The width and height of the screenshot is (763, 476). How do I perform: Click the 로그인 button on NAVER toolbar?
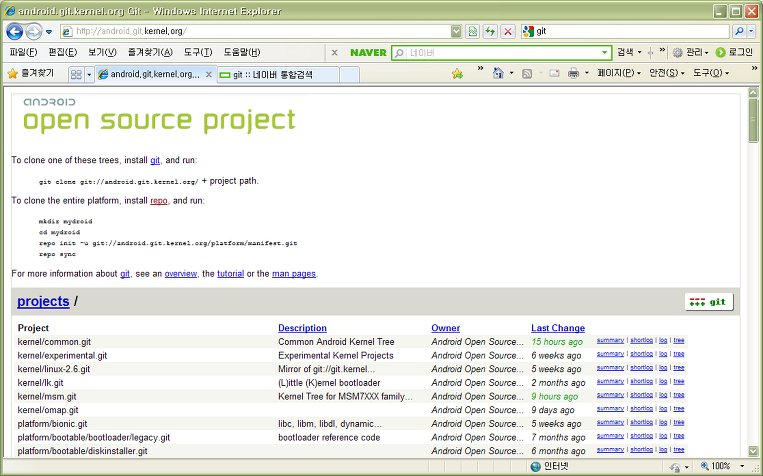pyautogui.click(x=735, y=52)
